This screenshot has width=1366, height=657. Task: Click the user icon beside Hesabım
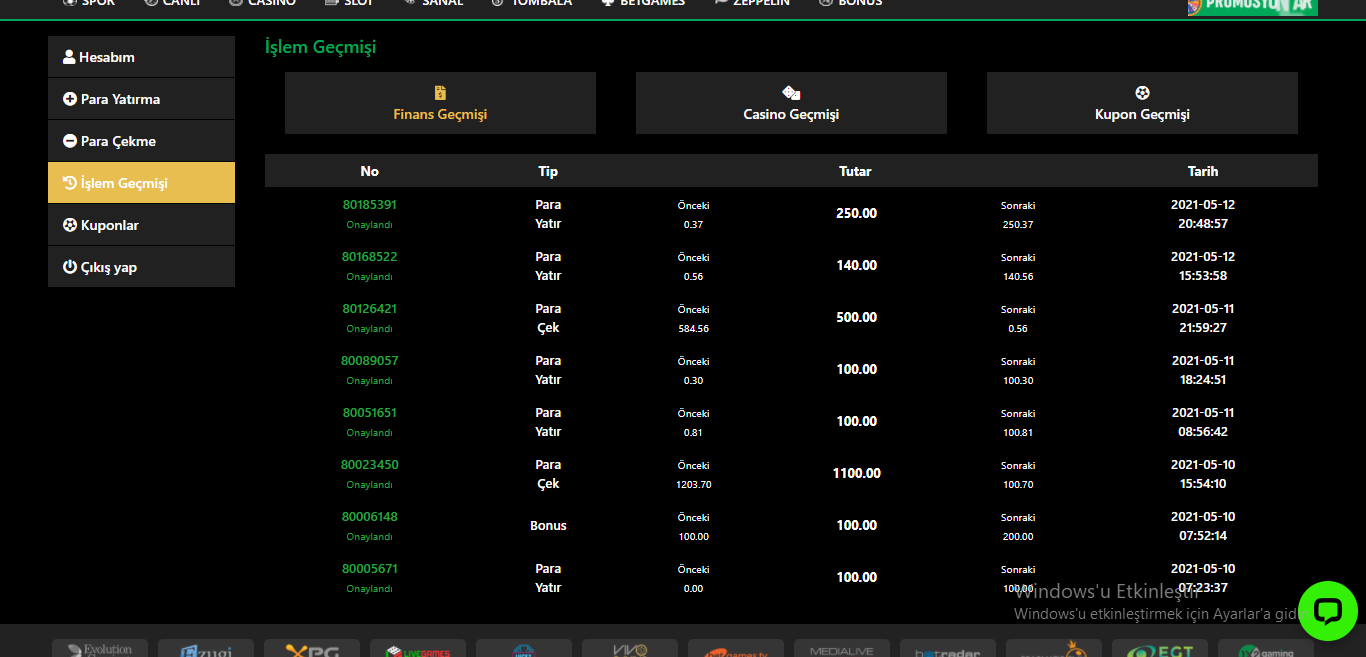(x=69, y=57)
